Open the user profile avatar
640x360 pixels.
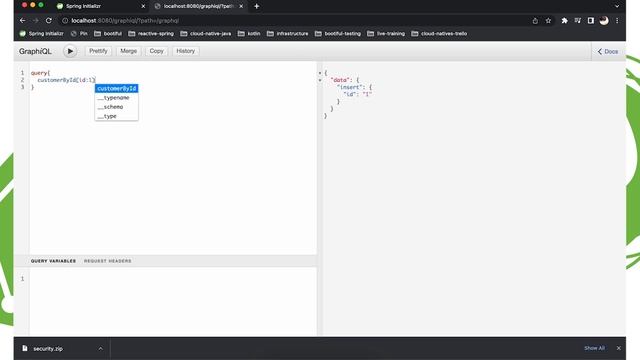604,20
